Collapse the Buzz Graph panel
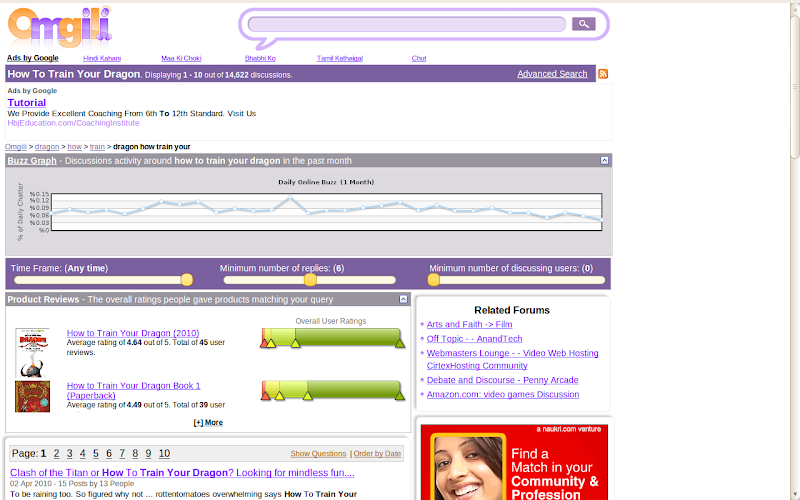The width and height of the screenshot is (800, 500). tap(604, 160)
